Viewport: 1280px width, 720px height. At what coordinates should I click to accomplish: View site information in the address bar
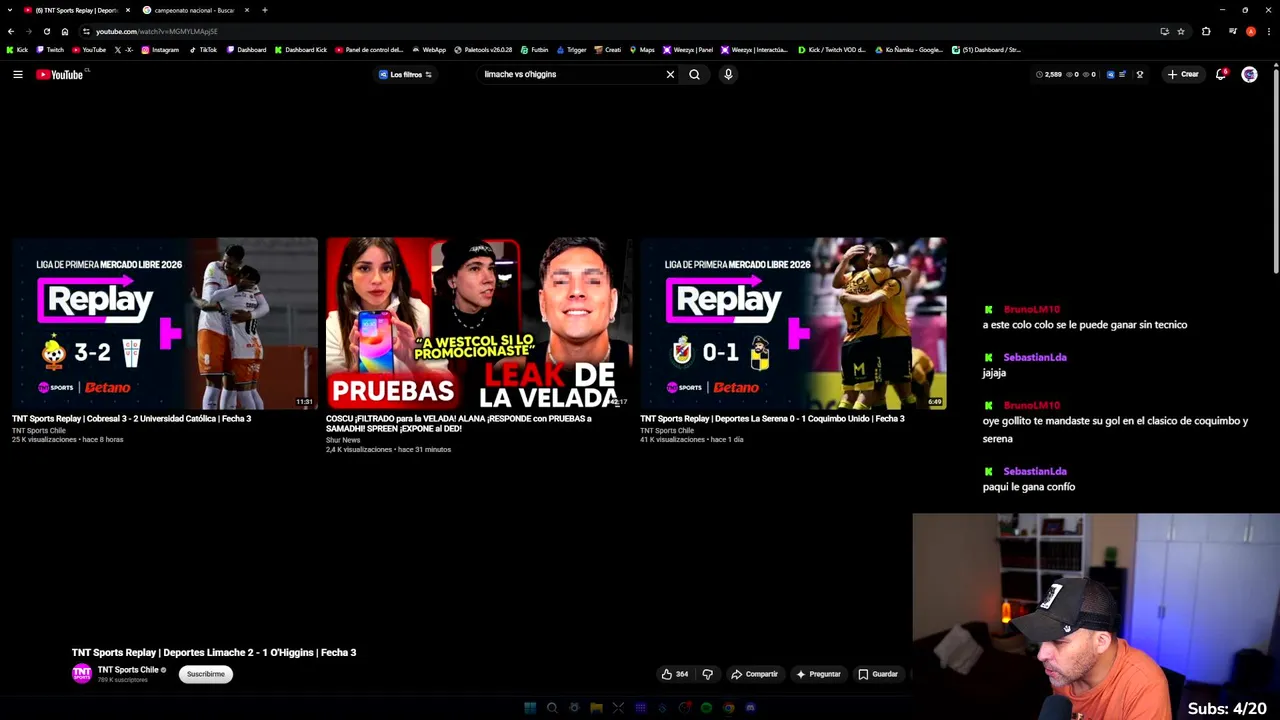(x=86, y=31)
